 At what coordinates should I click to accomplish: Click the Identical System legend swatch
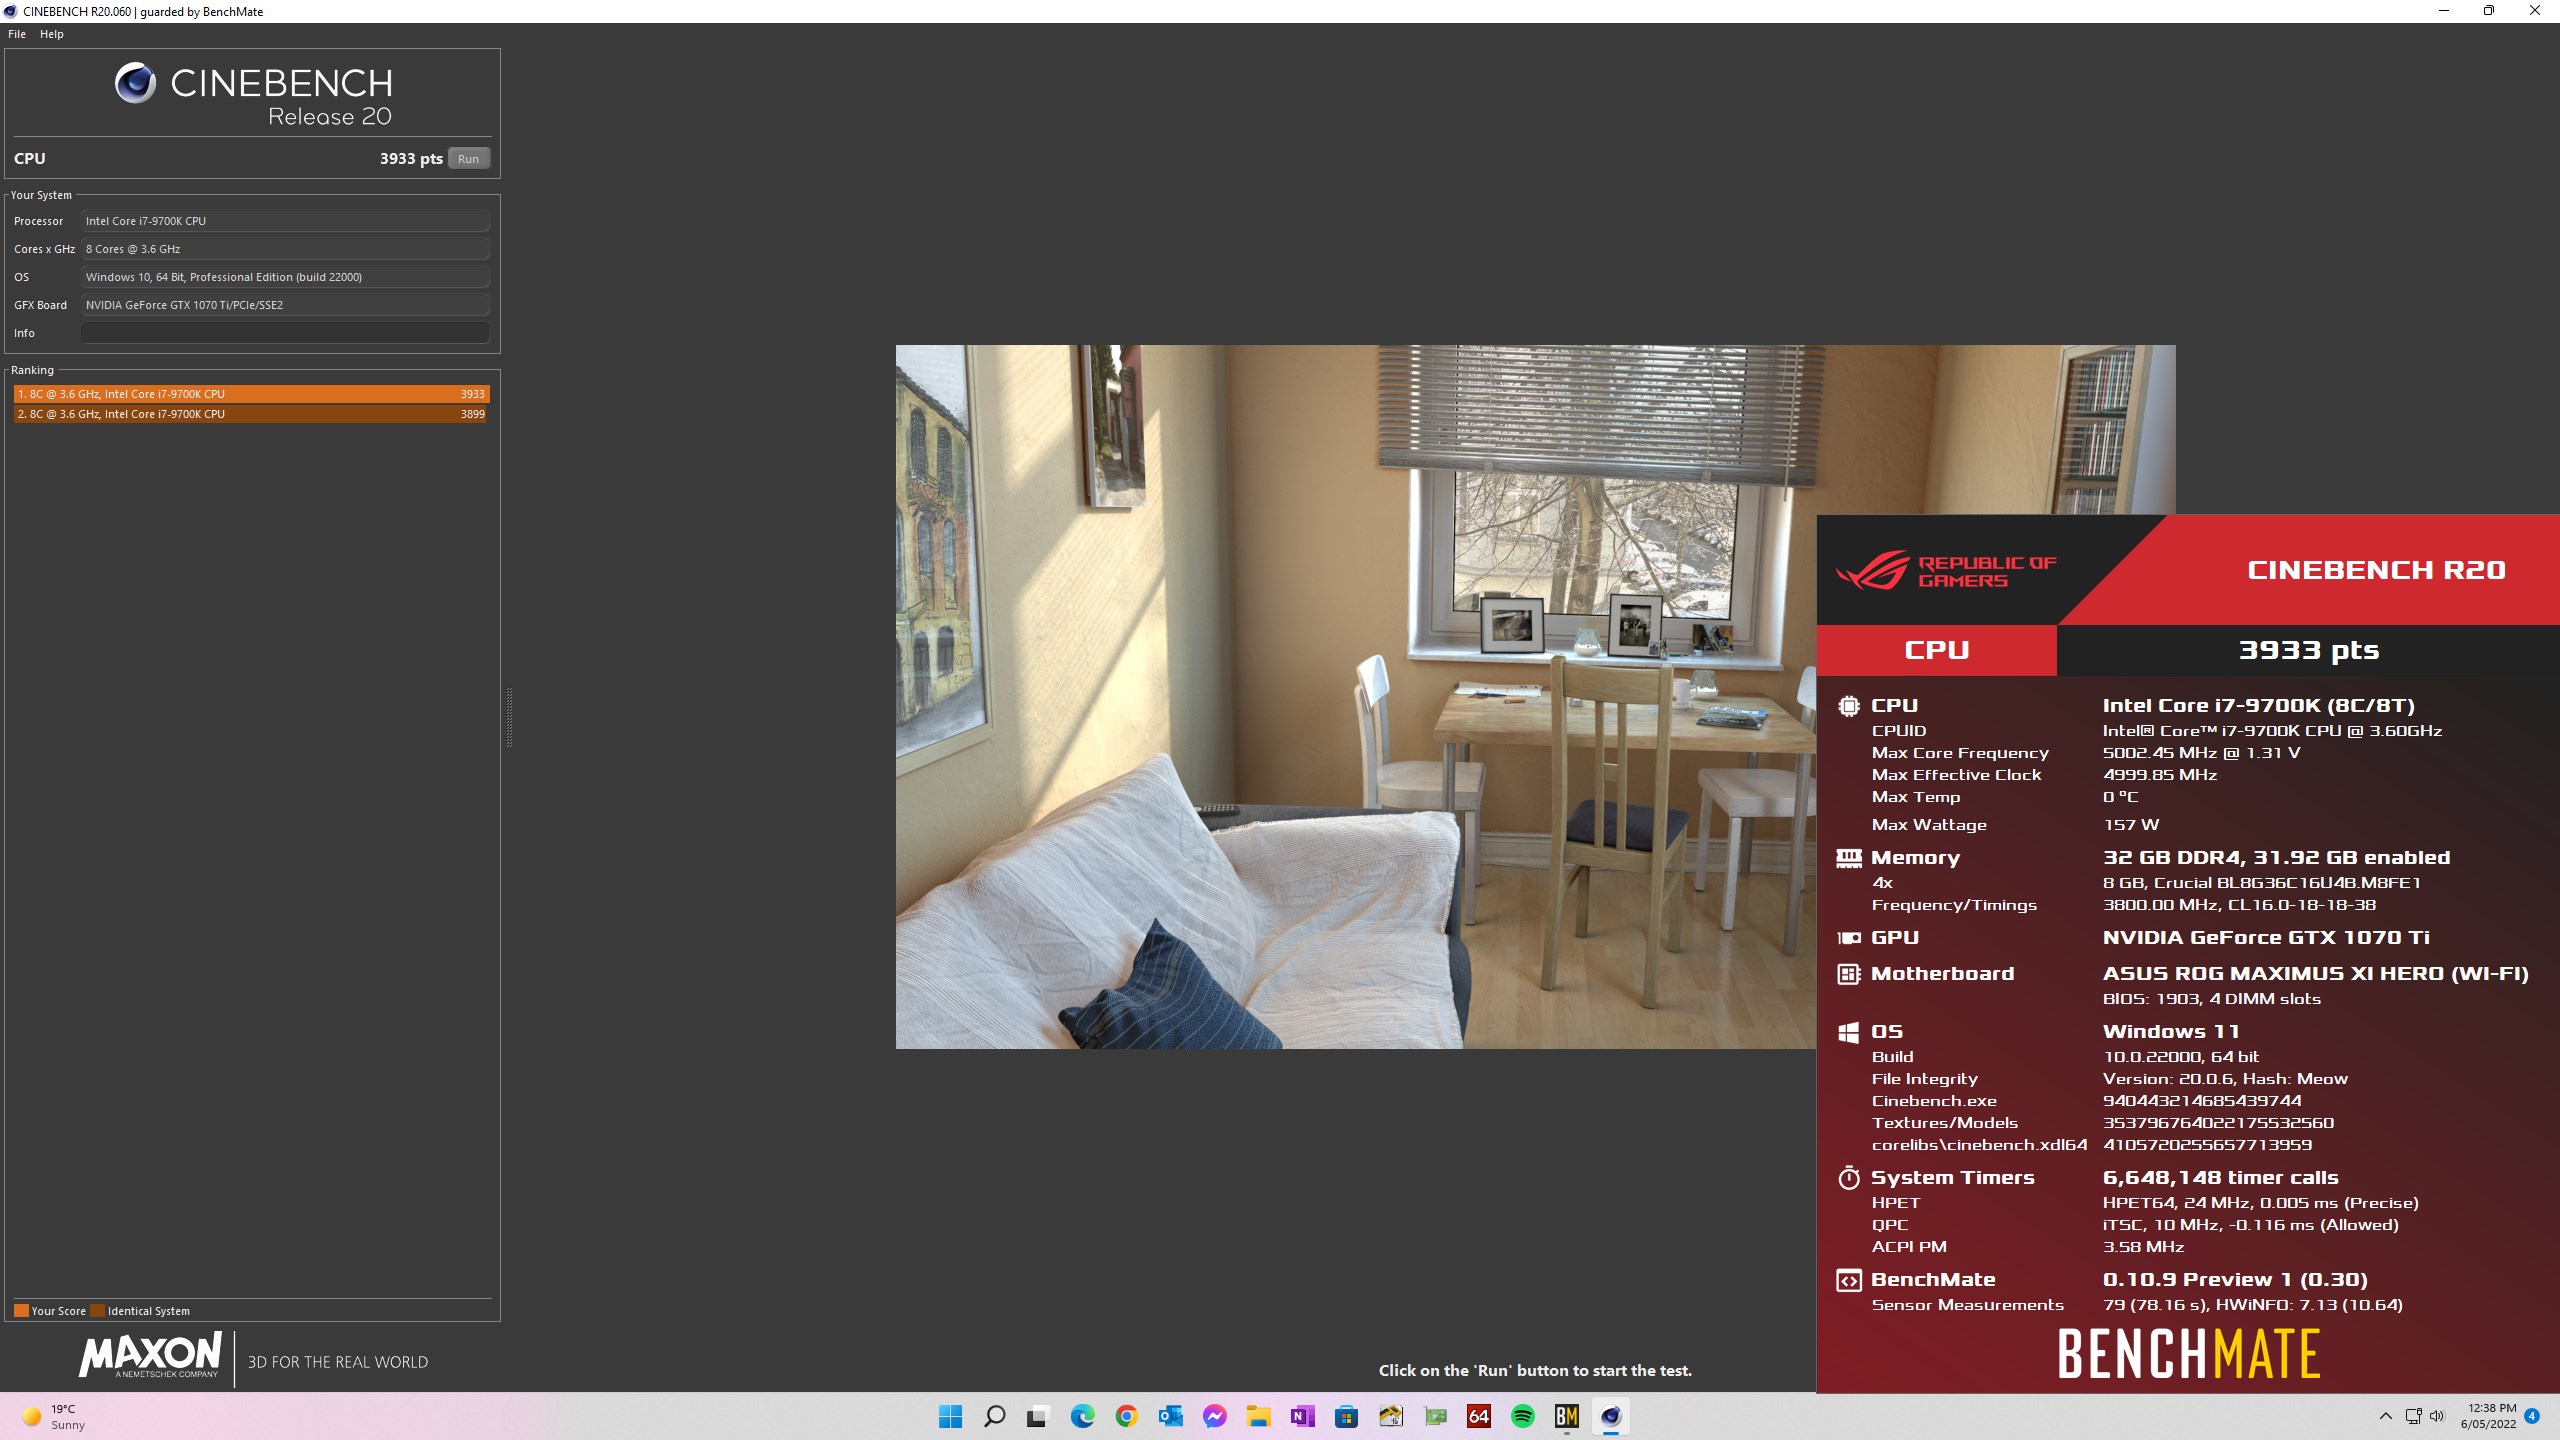pos(97,1310)
